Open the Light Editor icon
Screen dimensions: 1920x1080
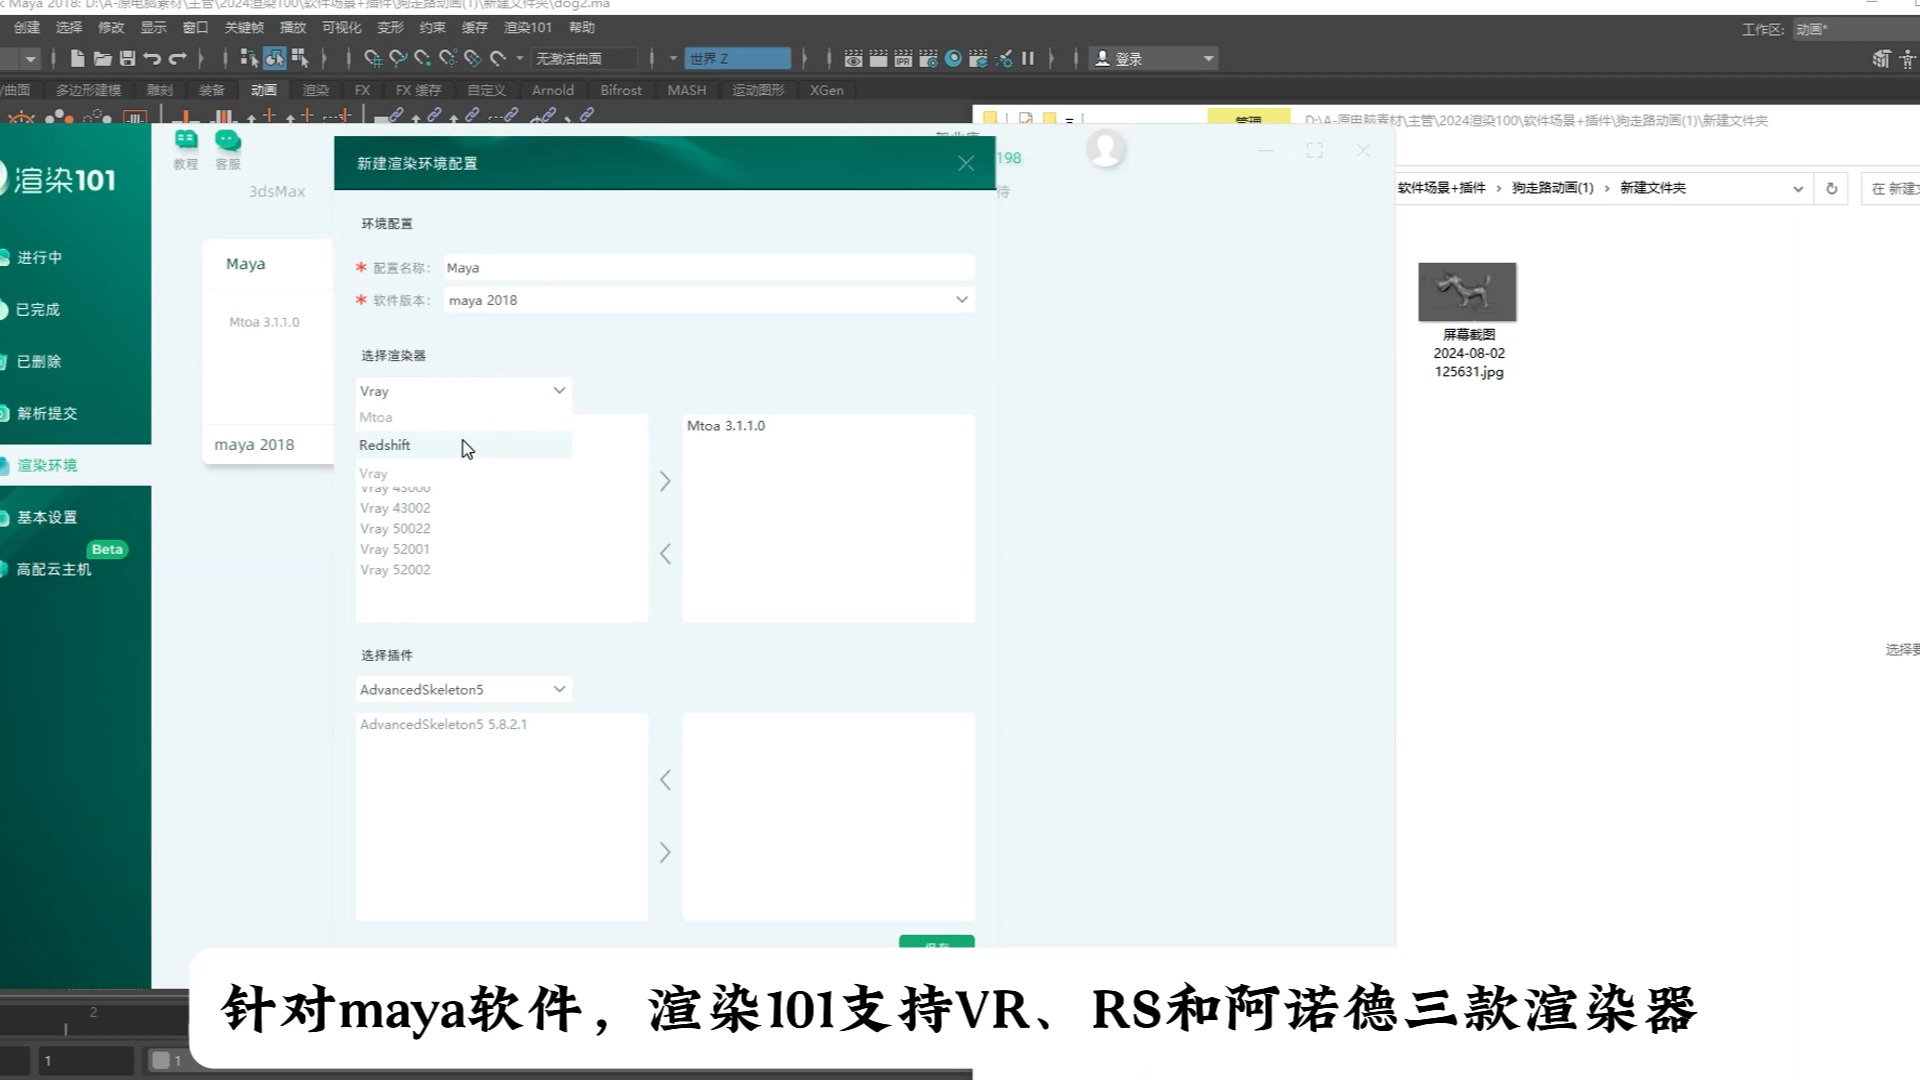pyautogui.click(x=1004, y=59)
